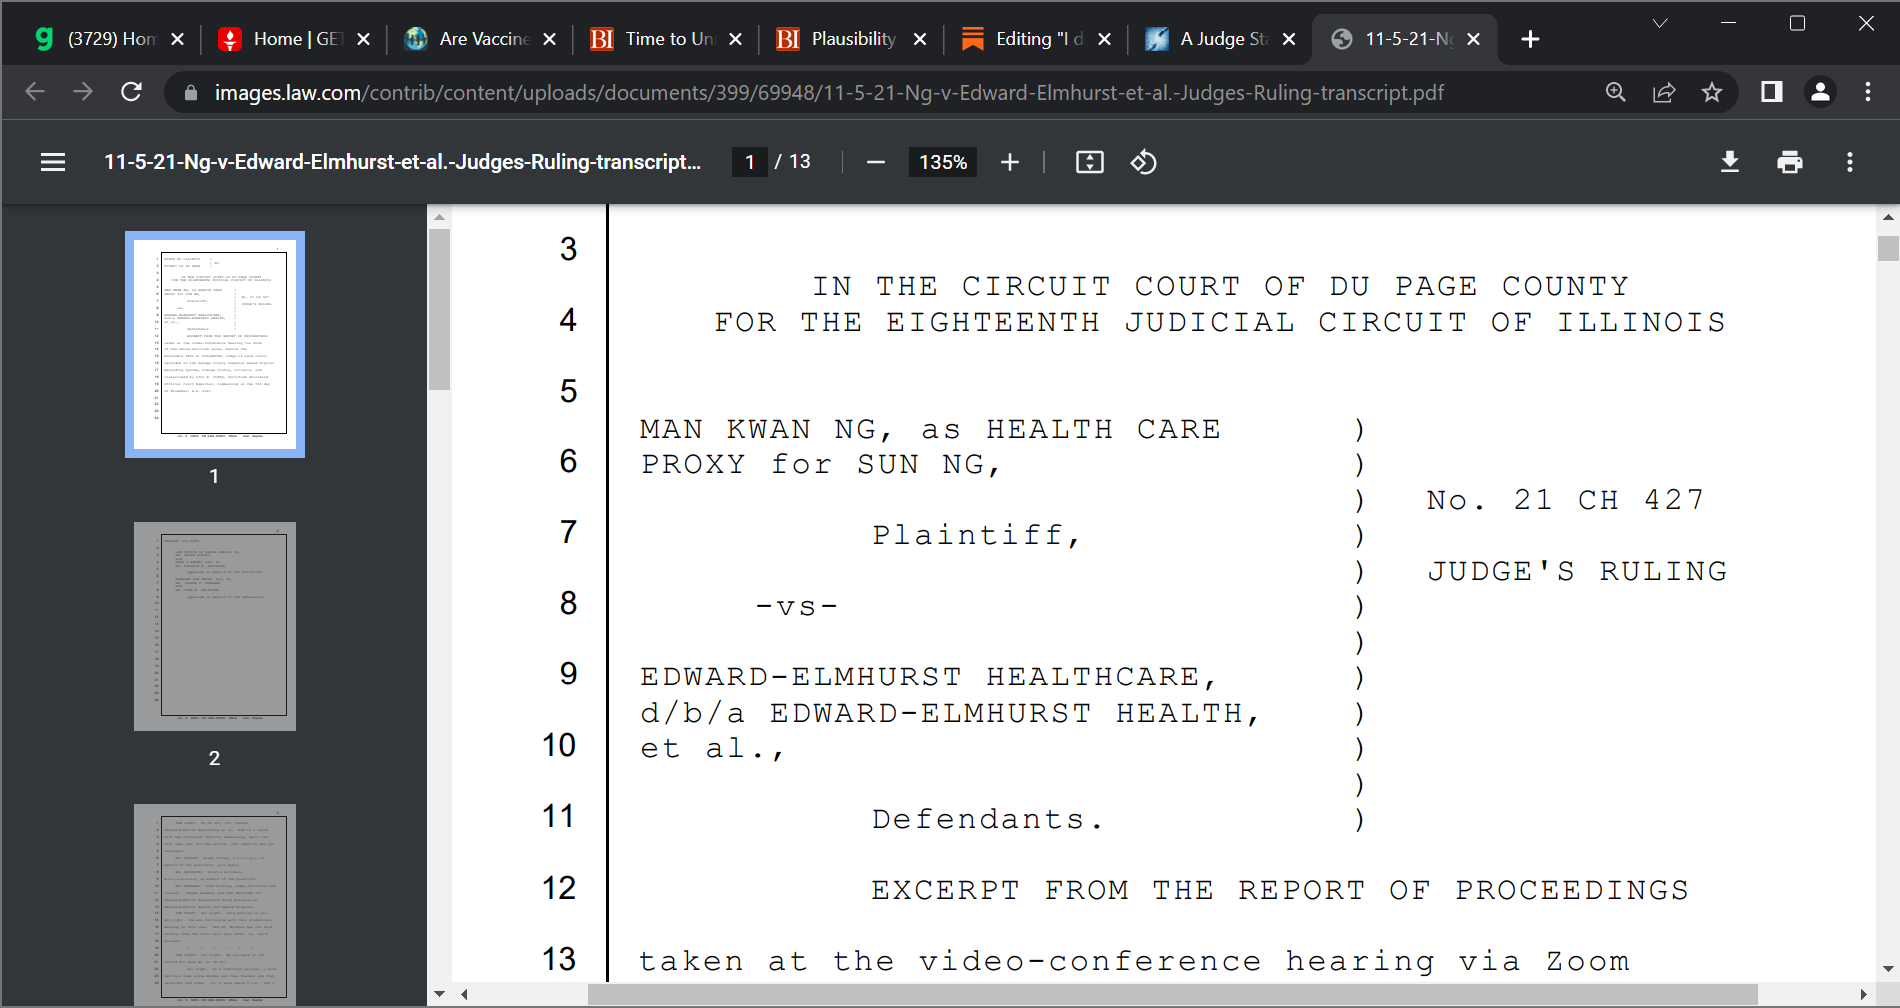Print the PDF document
This screenshot has width=1900, height=1008.
1790,162
